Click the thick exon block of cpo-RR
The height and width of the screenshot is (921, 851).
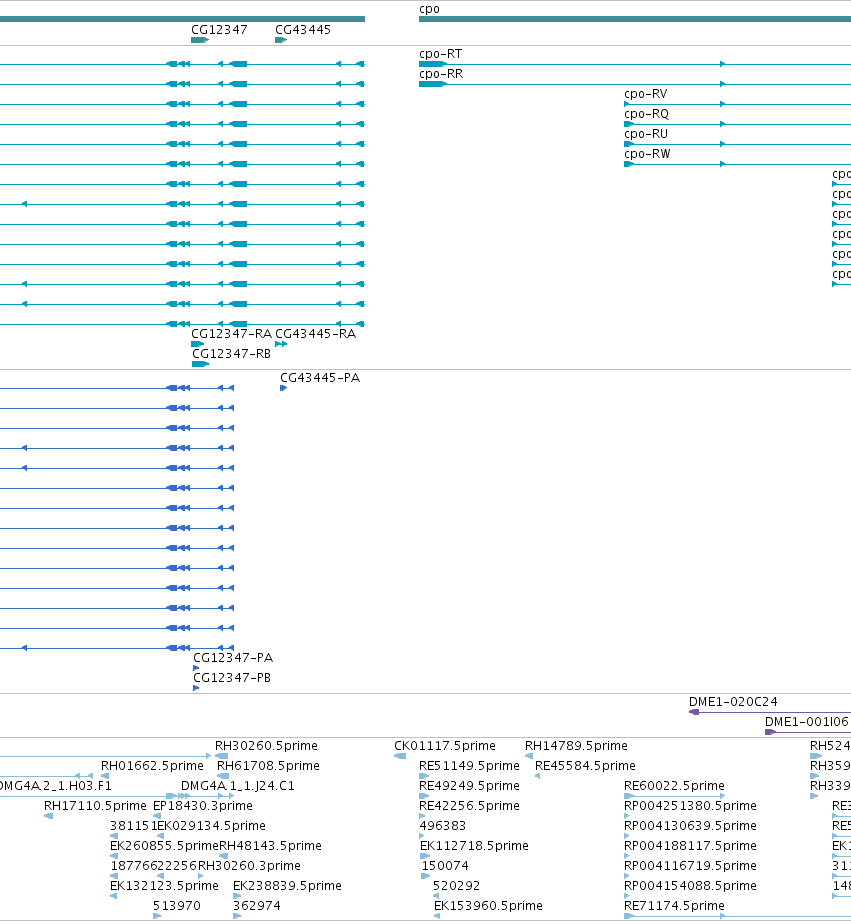tap(432, 84)
